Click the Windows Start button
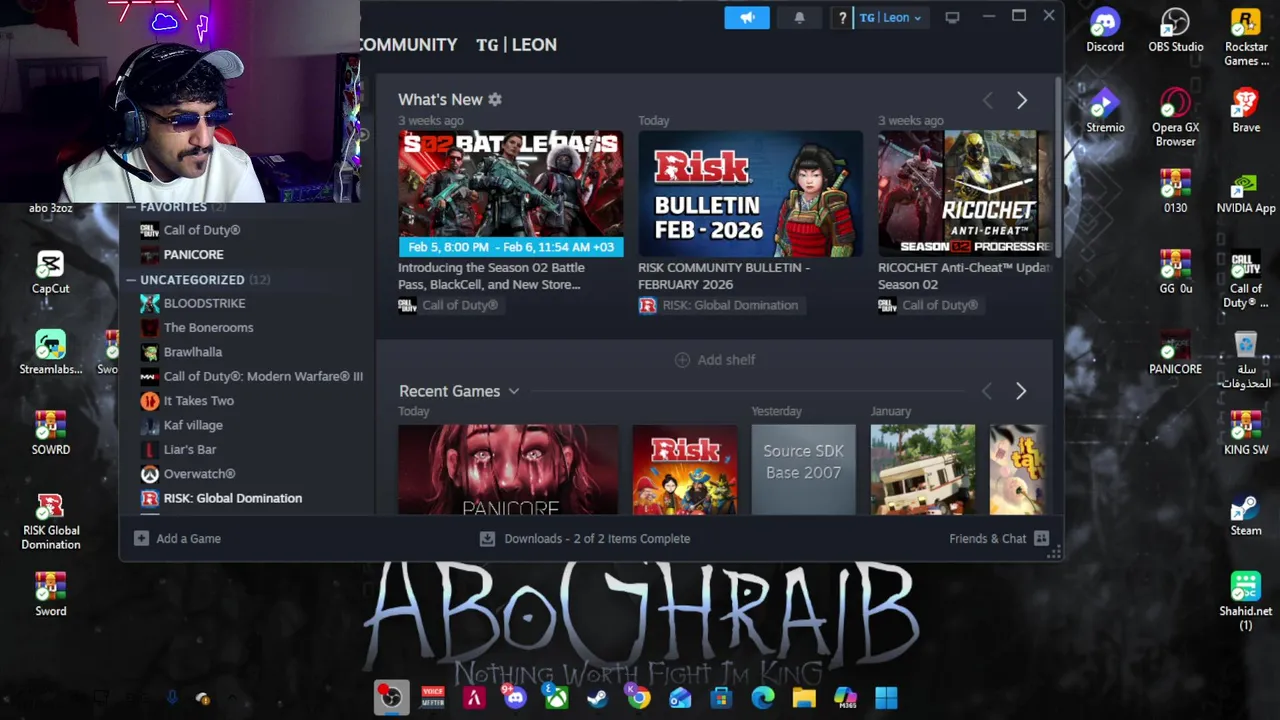The height and width of the screenshot is (720, 1280). tap(886, 697)
